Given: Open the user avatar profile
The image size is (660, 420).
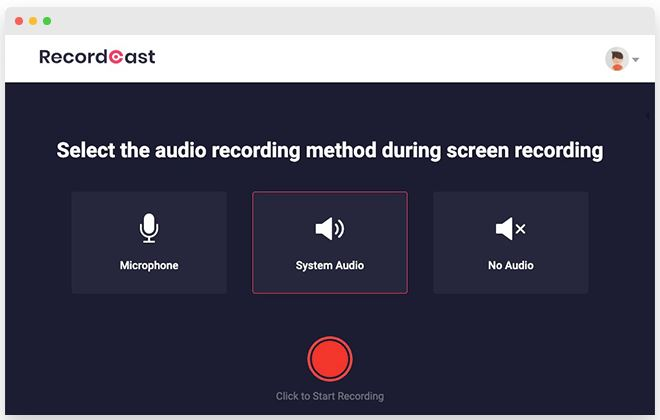Looking at the screenshot, I should click(x=617, y=59).
